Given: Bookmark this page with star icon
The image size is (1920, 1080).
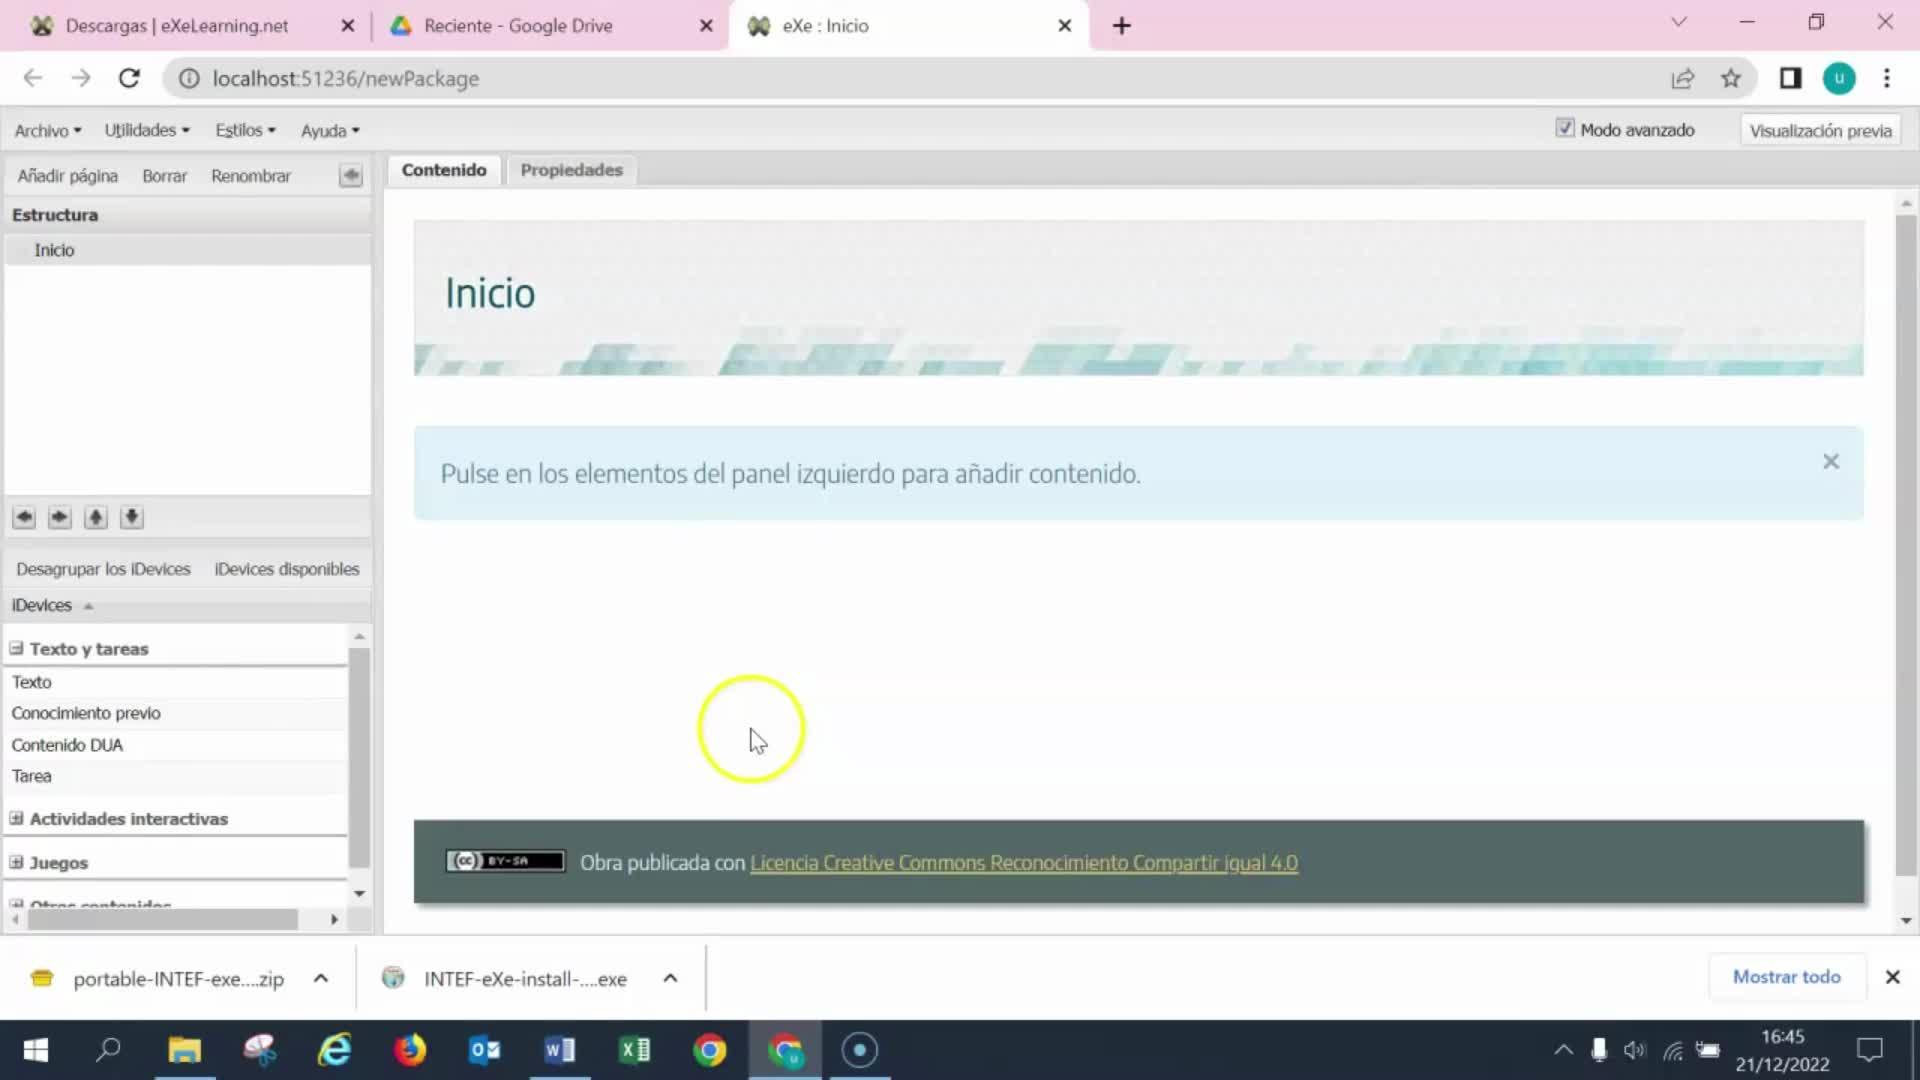Looking at the screenshot, I should (x=1731, y=78).
